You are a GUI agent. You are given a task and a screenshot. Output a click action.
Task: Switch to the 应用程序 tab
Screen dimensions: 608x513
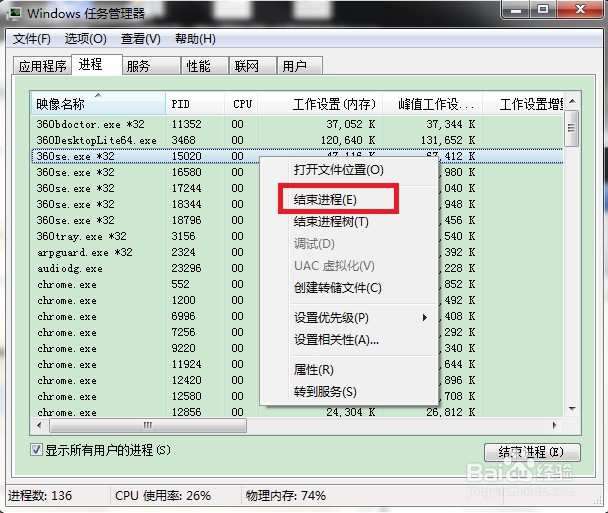[42, 66]
